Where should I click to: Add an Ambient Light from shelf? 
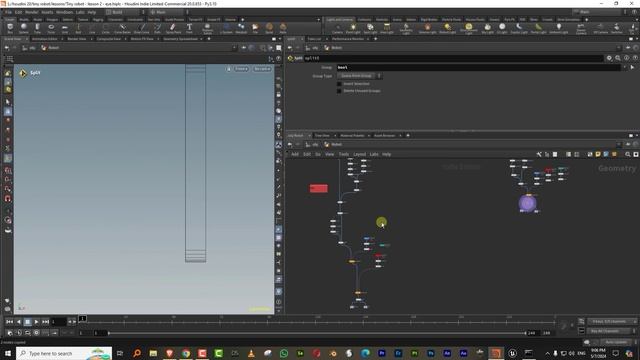click(558, 28)
